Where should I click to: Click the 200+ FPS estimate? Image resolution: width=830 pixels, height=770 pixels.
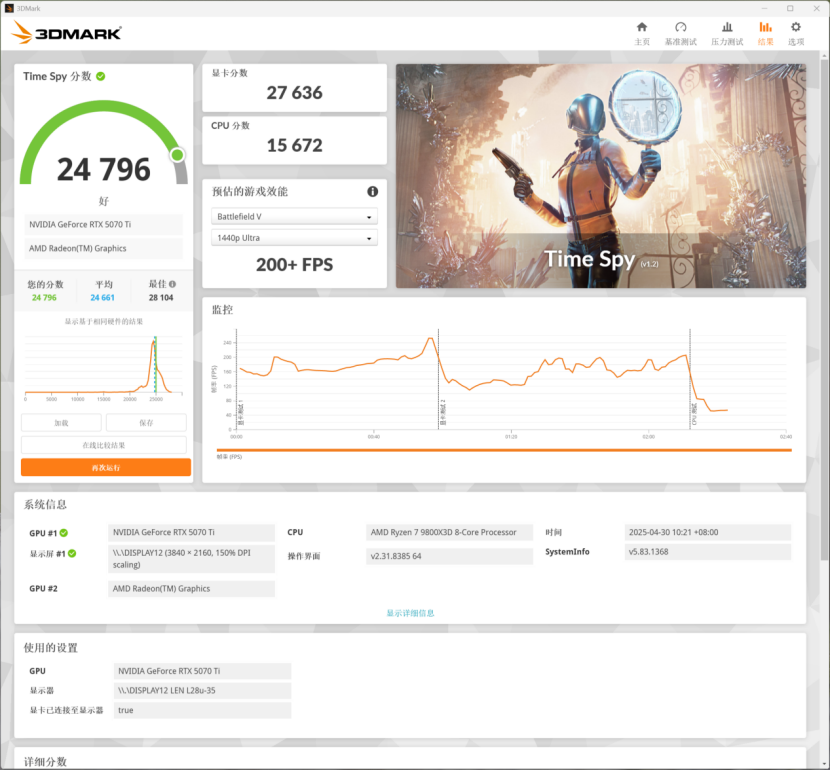[x=294, y=265]
